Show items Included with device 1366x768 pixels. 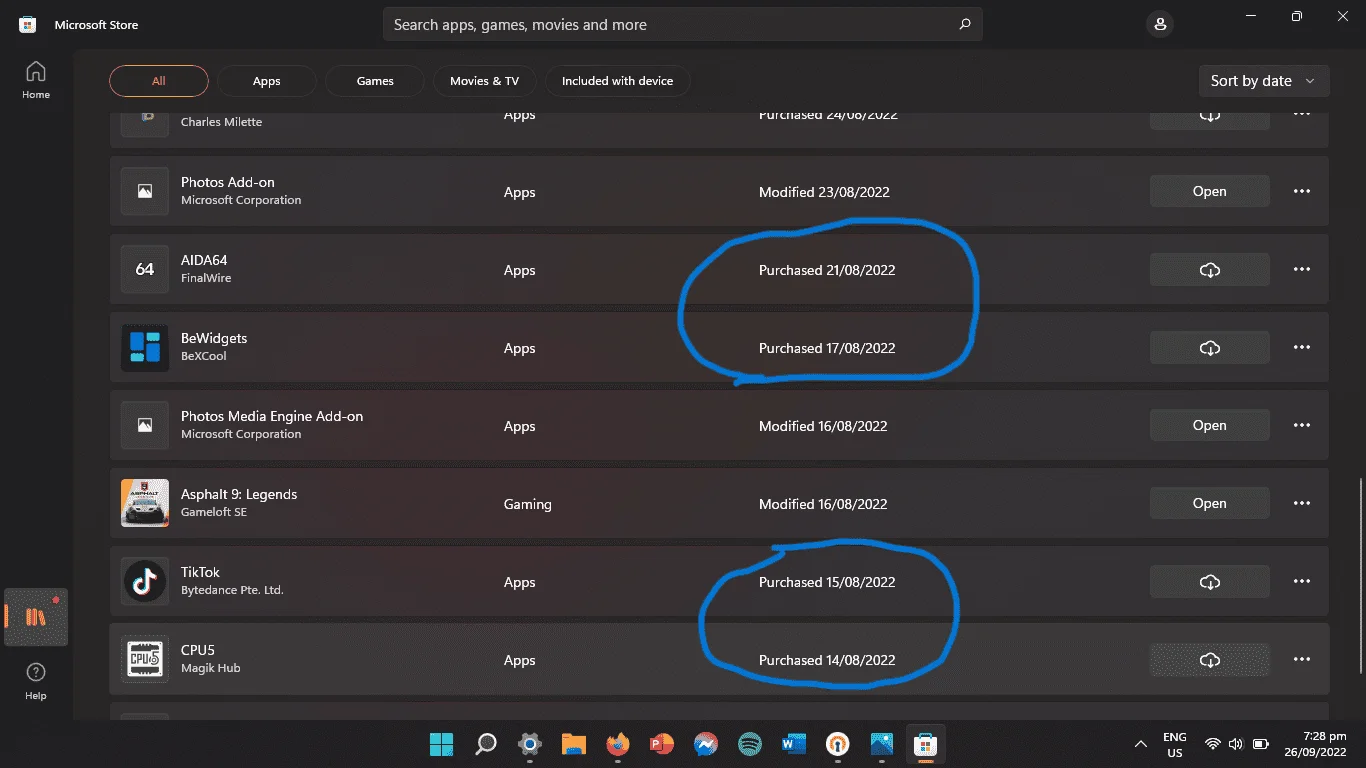[x=617, y=81]
